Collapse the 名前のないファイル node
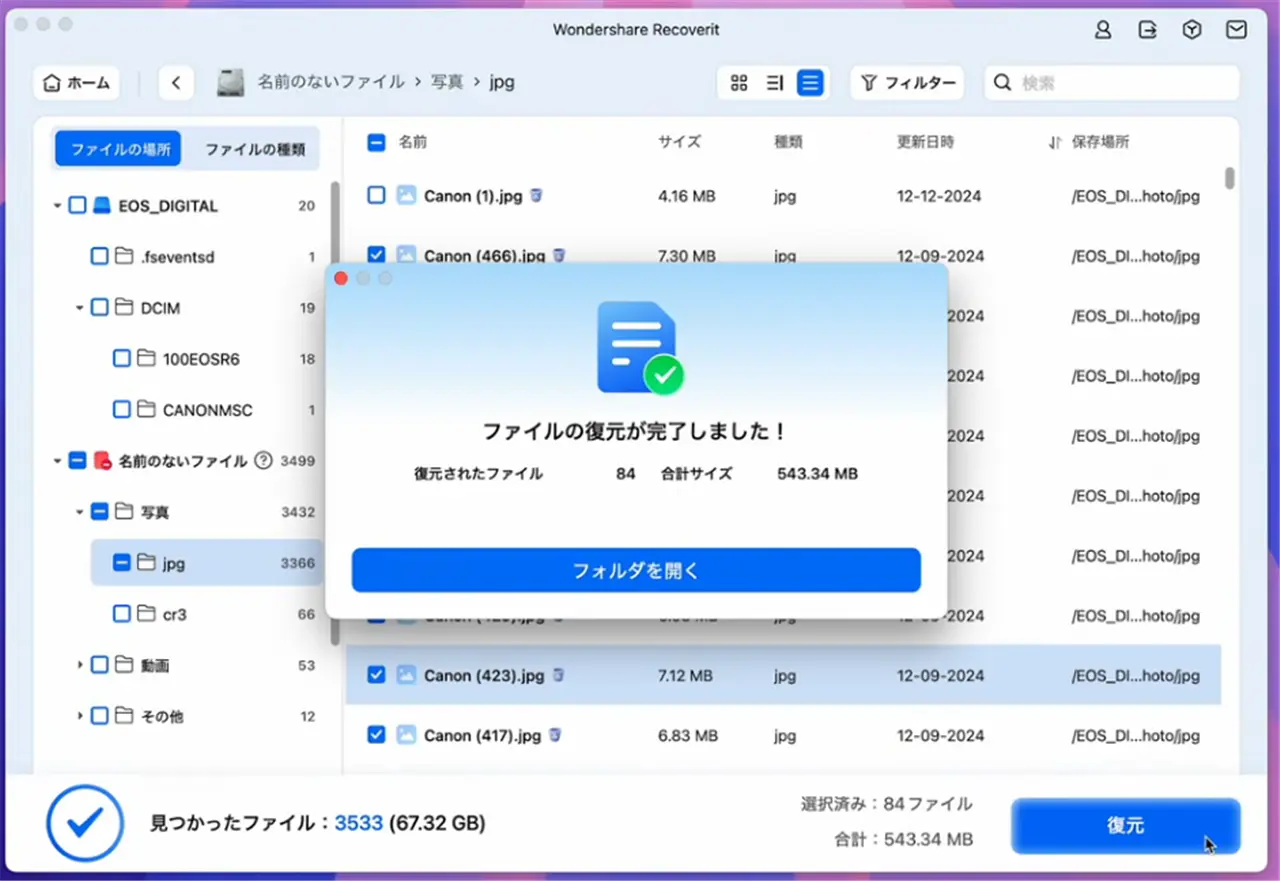The width and height of the screenshot is (1280, 881). tap(57, 461)
